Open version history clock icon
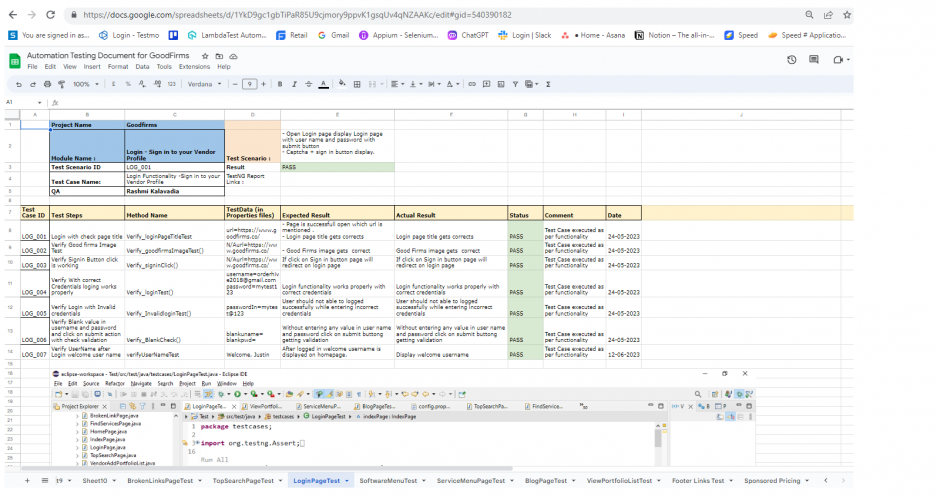The height and width of the screenshot is (500, 940). coord(791,60)
